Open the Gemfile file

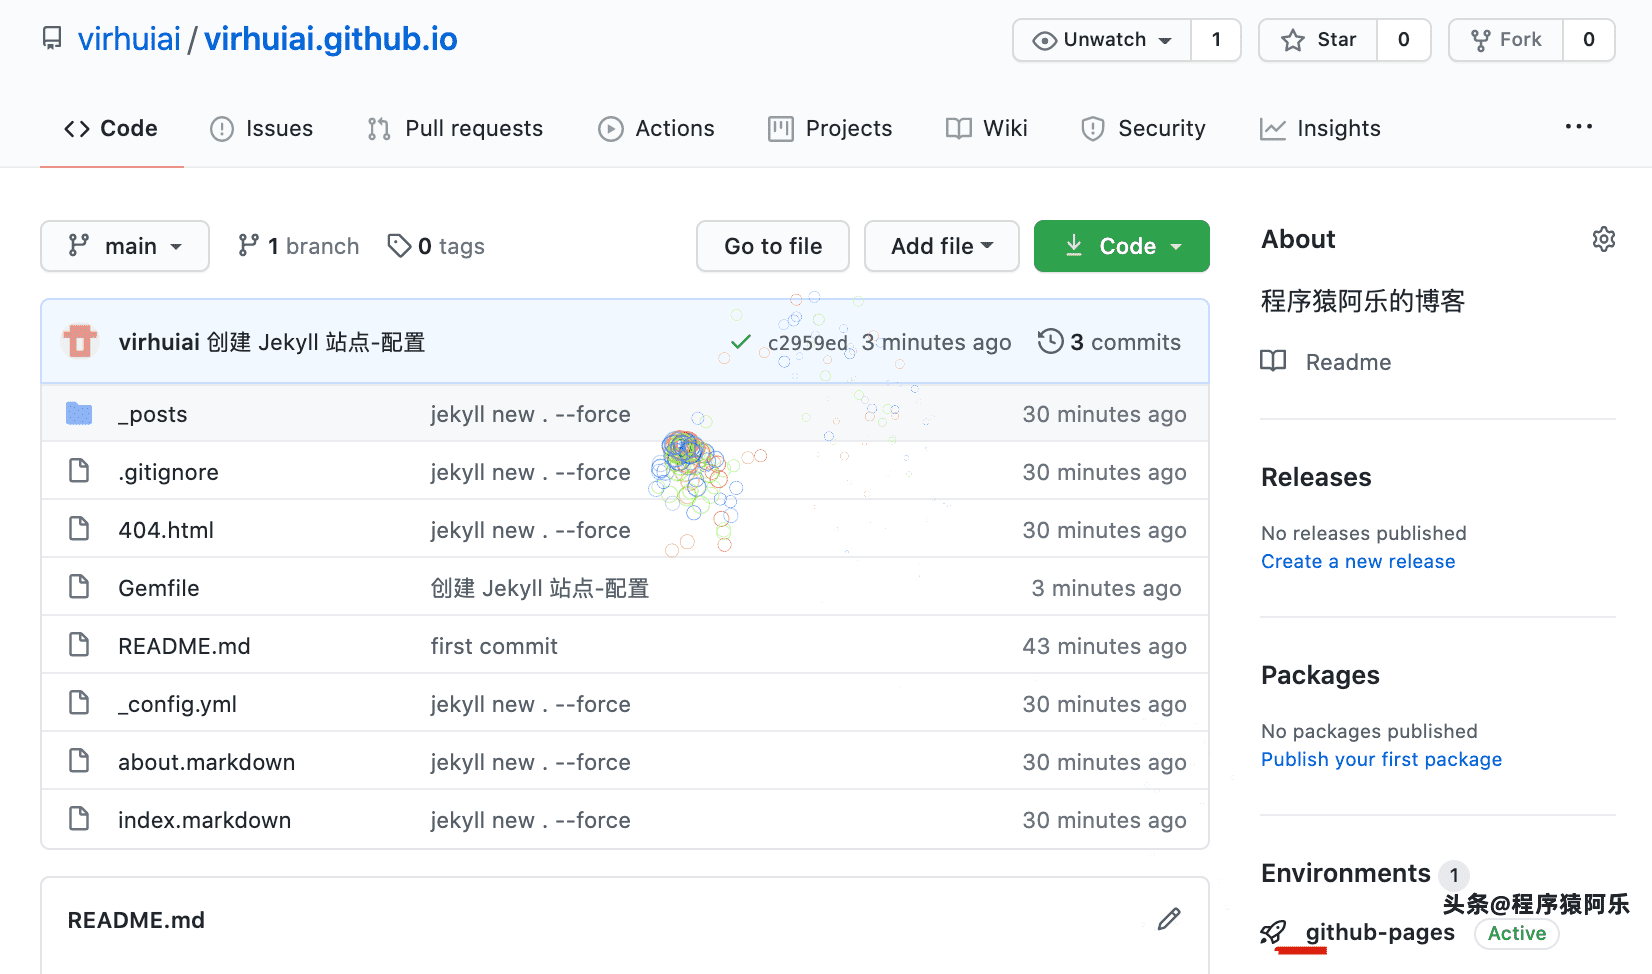click(x=159, y=588)
